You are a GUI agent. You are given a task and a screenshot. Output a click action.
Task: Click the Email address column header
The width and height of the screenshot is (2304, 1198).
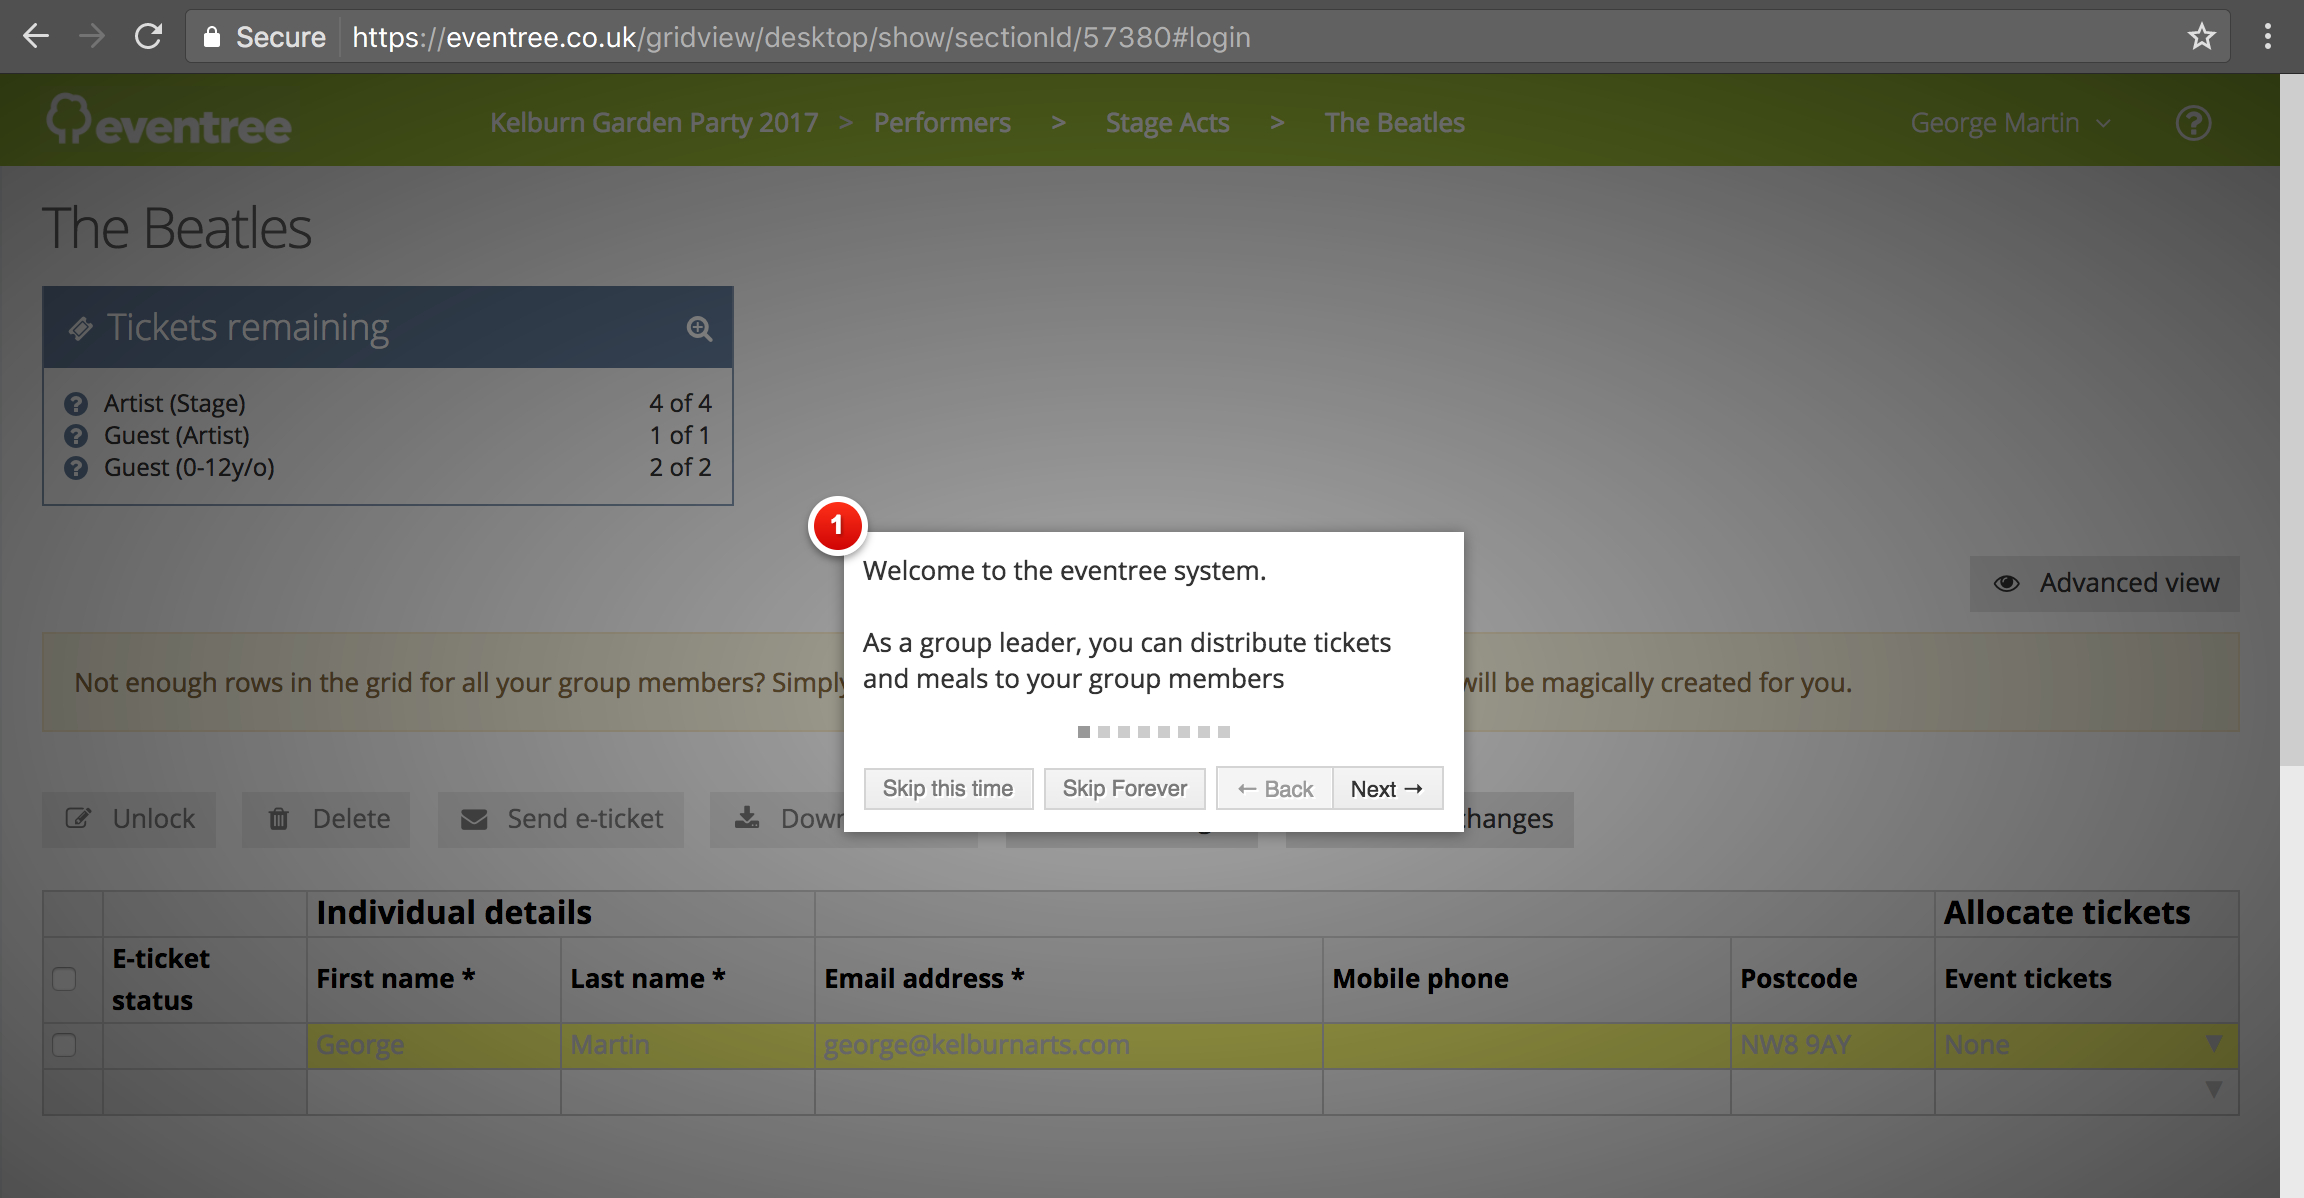(x=1069, y=979)
